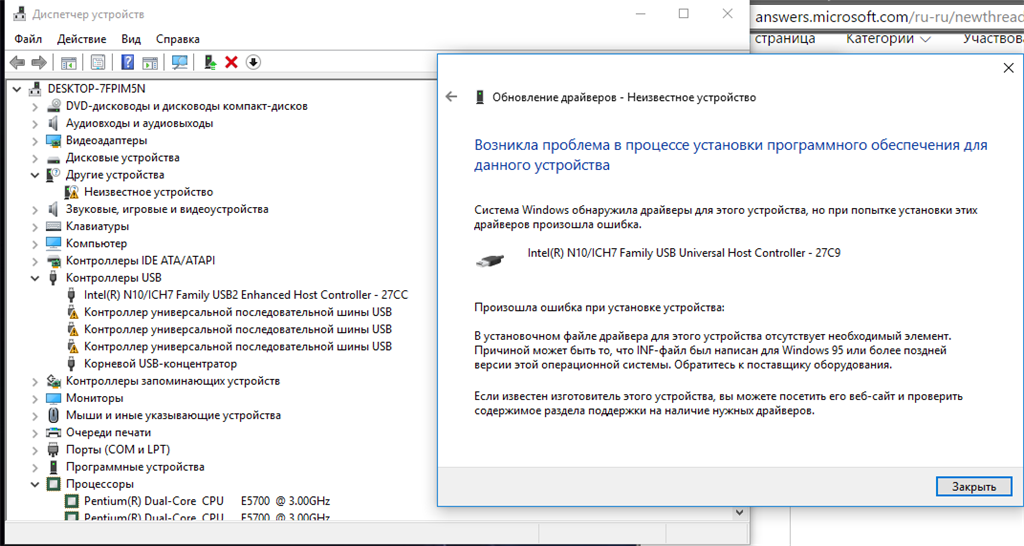Open the Справка menu
This screenshot has width=1024, height=546.
pos(178,39)
